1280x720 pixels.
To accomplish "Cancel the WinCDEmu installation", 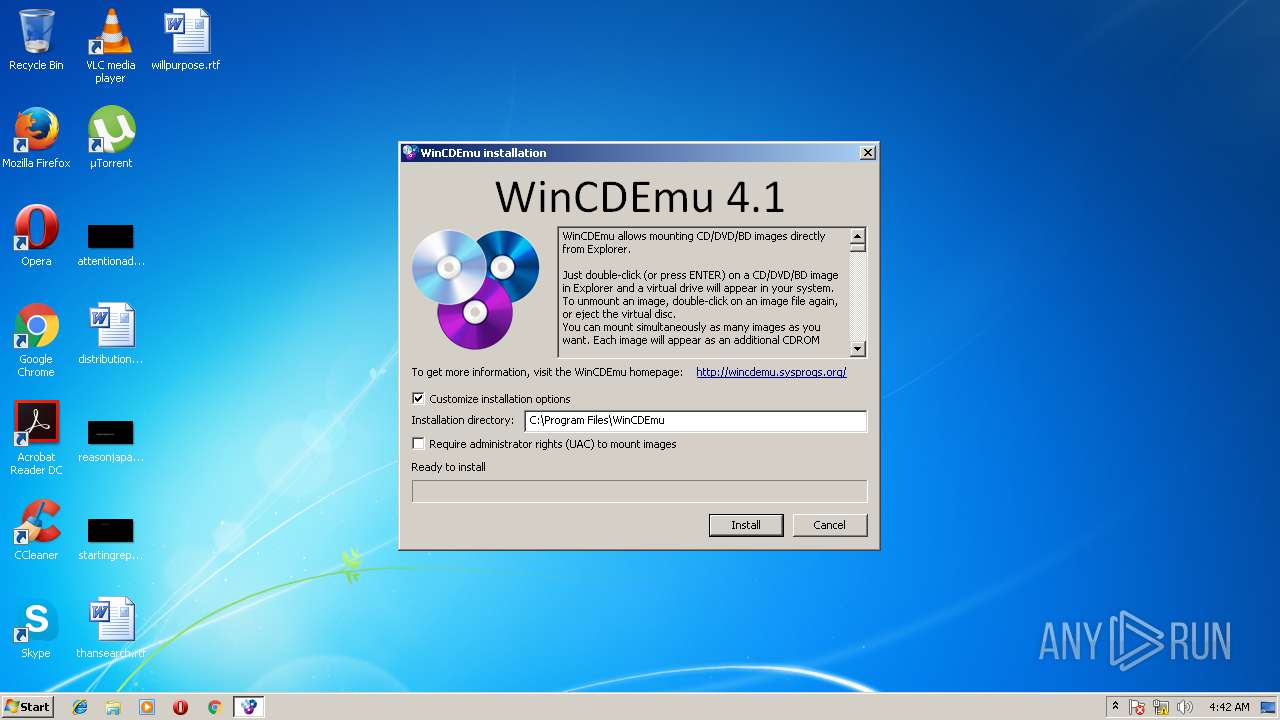I will 829,525.
